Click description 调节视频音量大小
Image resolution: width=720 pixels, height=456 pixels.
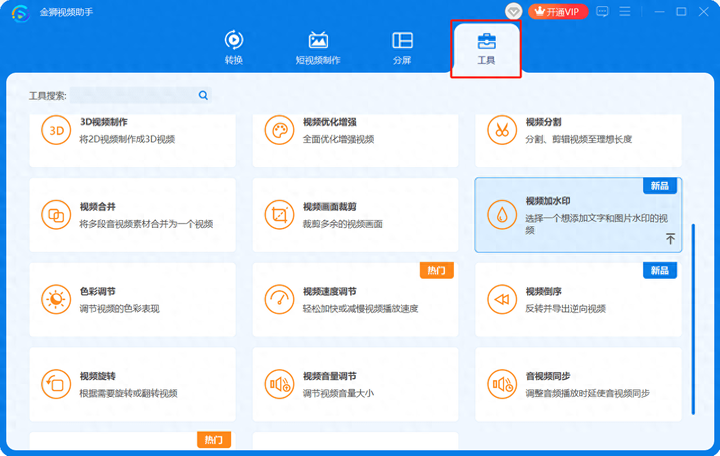[x=338, y=393]
